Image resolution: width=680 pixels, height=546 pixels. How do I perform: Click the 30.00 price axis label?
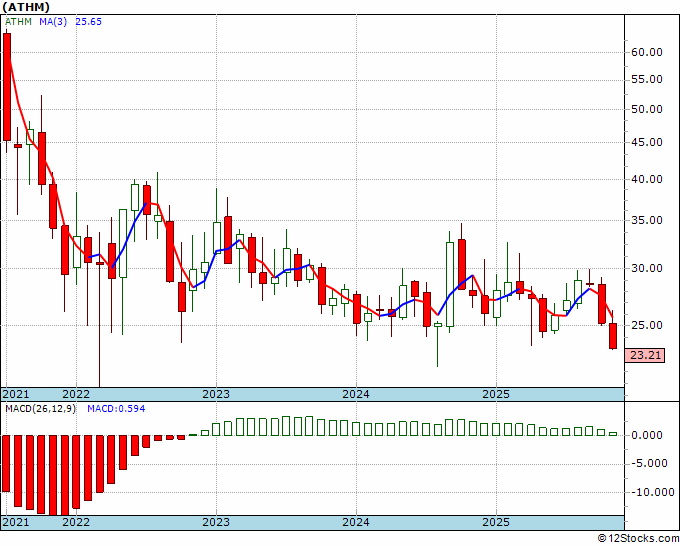click(x=646, y=268)
